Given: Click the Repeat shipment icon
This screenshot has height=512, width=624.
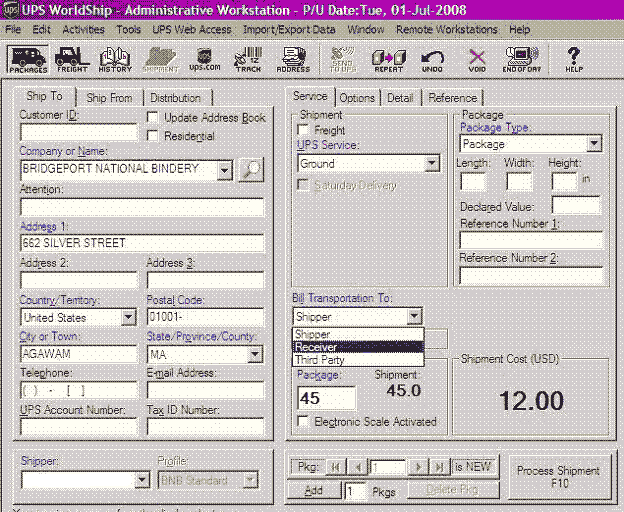Looking at the screenshot, I should [389, 60].
